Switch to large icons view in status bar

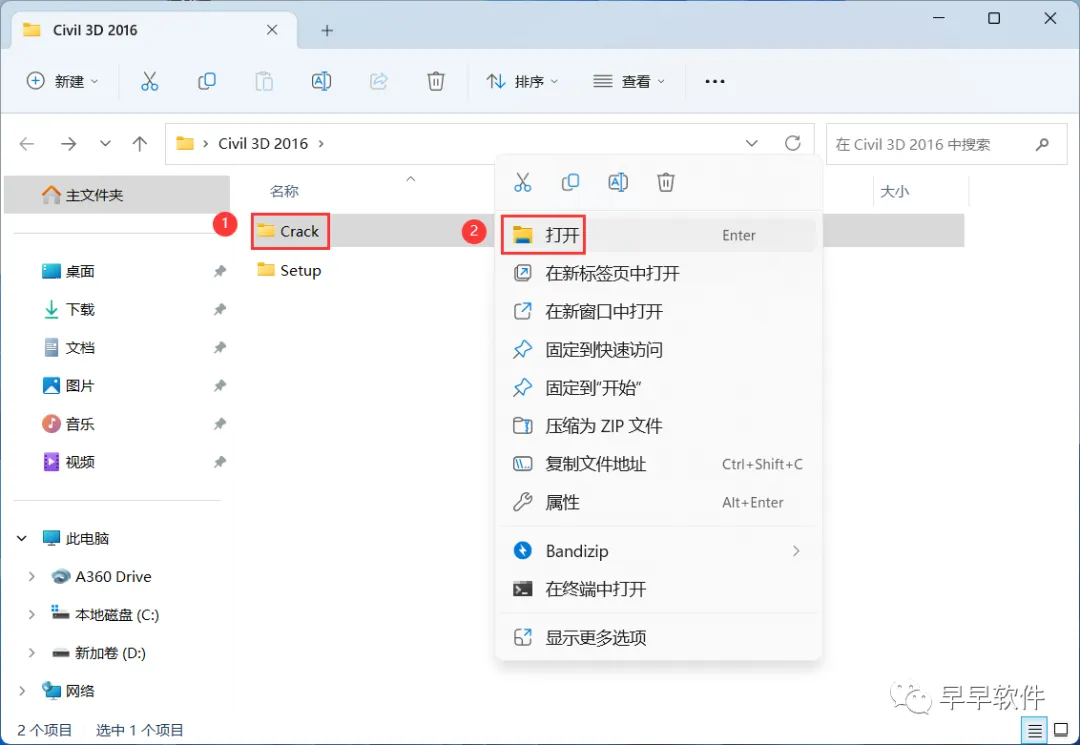click(1061, 731)
